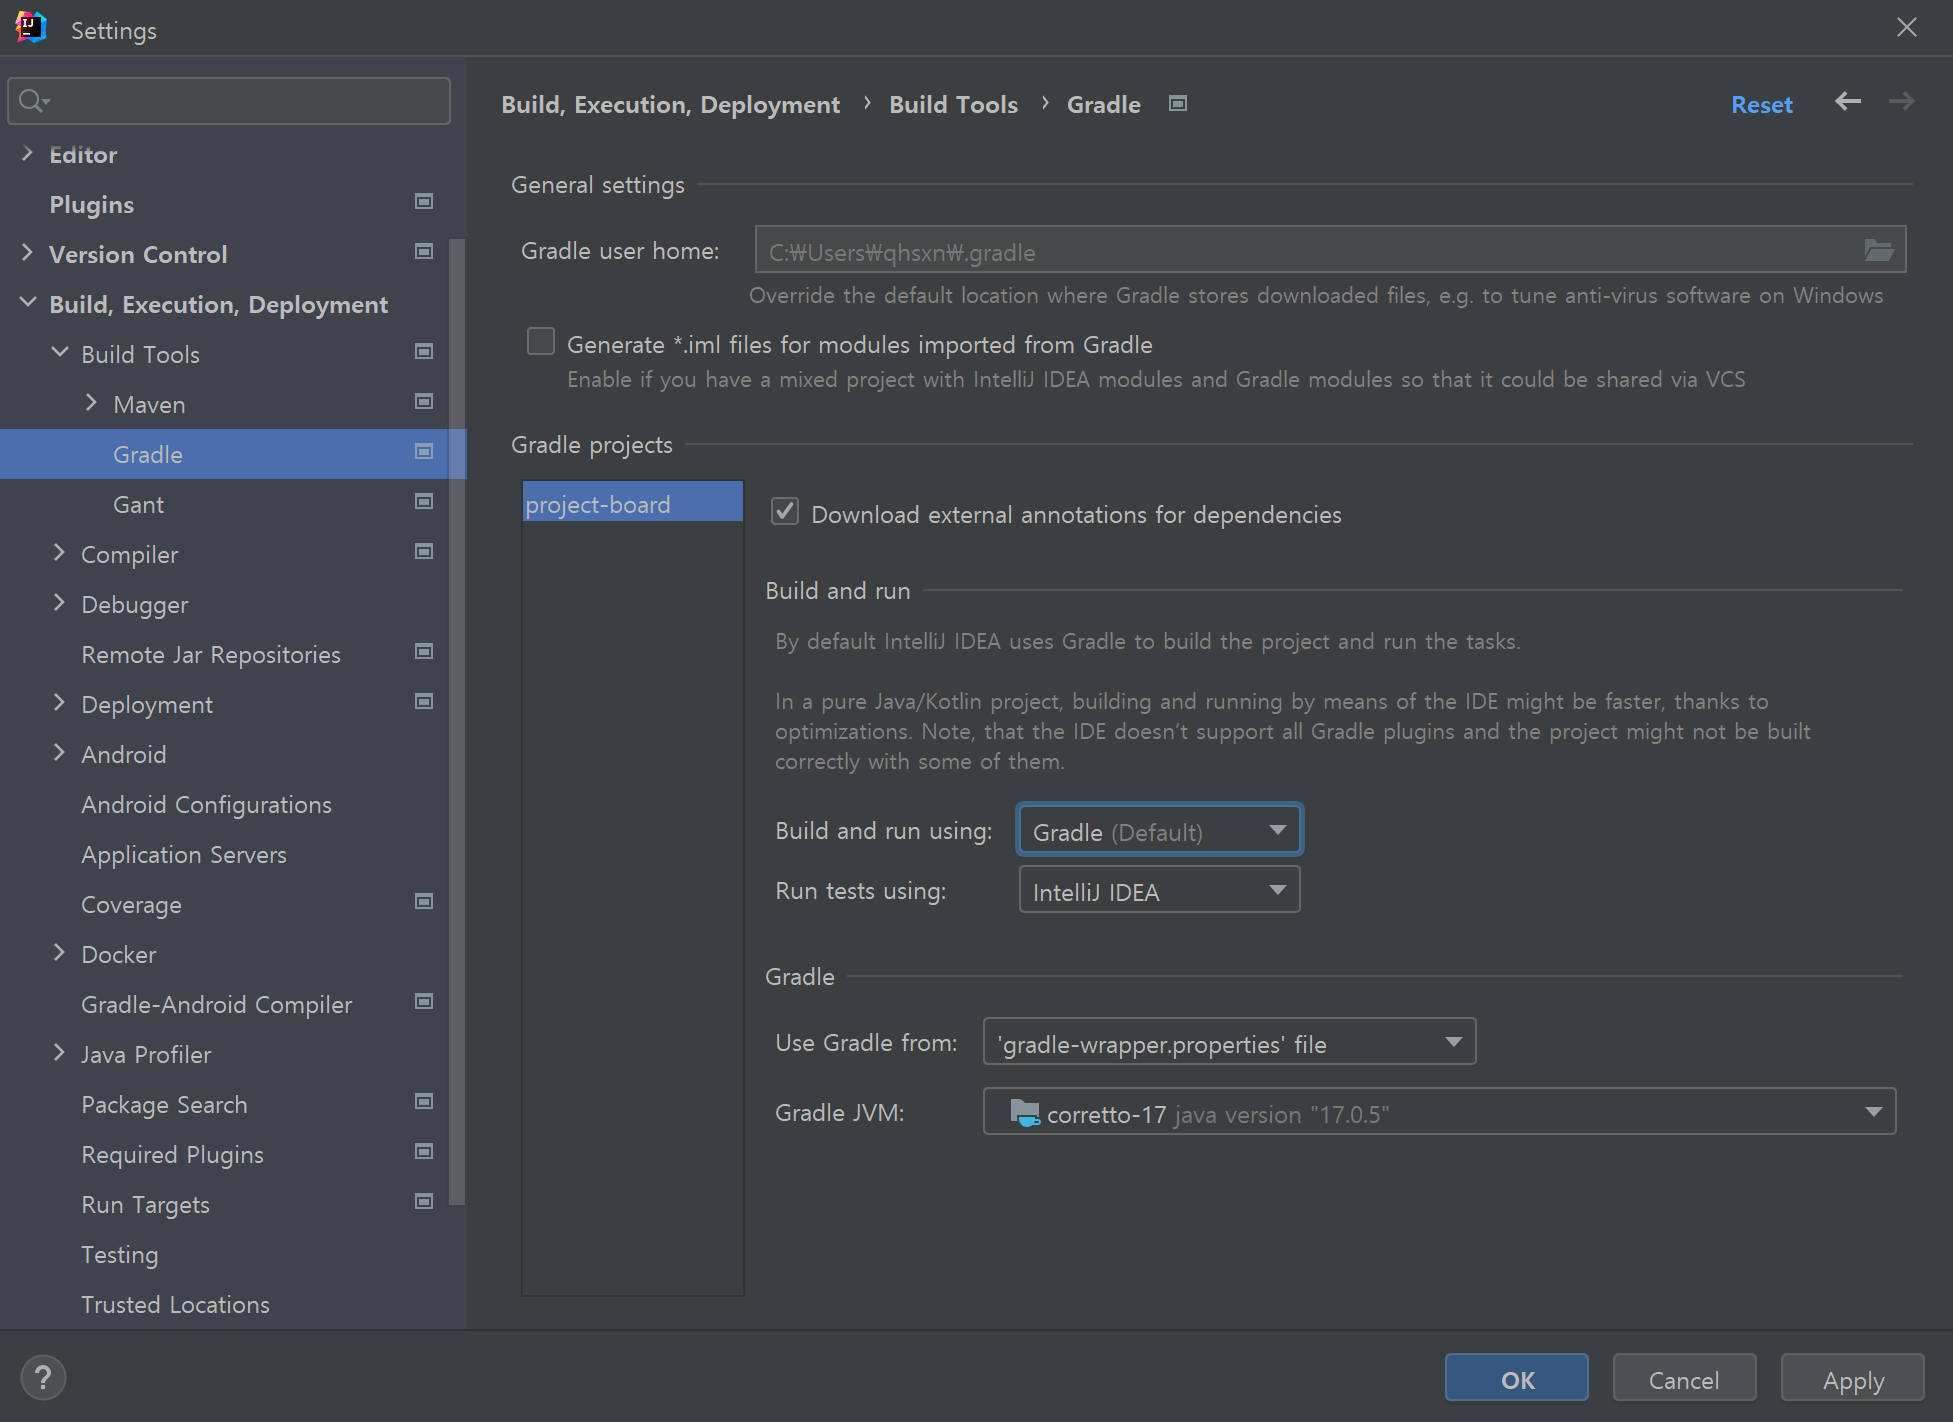Select project-board in Gradle projects list
1953x1422 pixels.
click(632, 504)
